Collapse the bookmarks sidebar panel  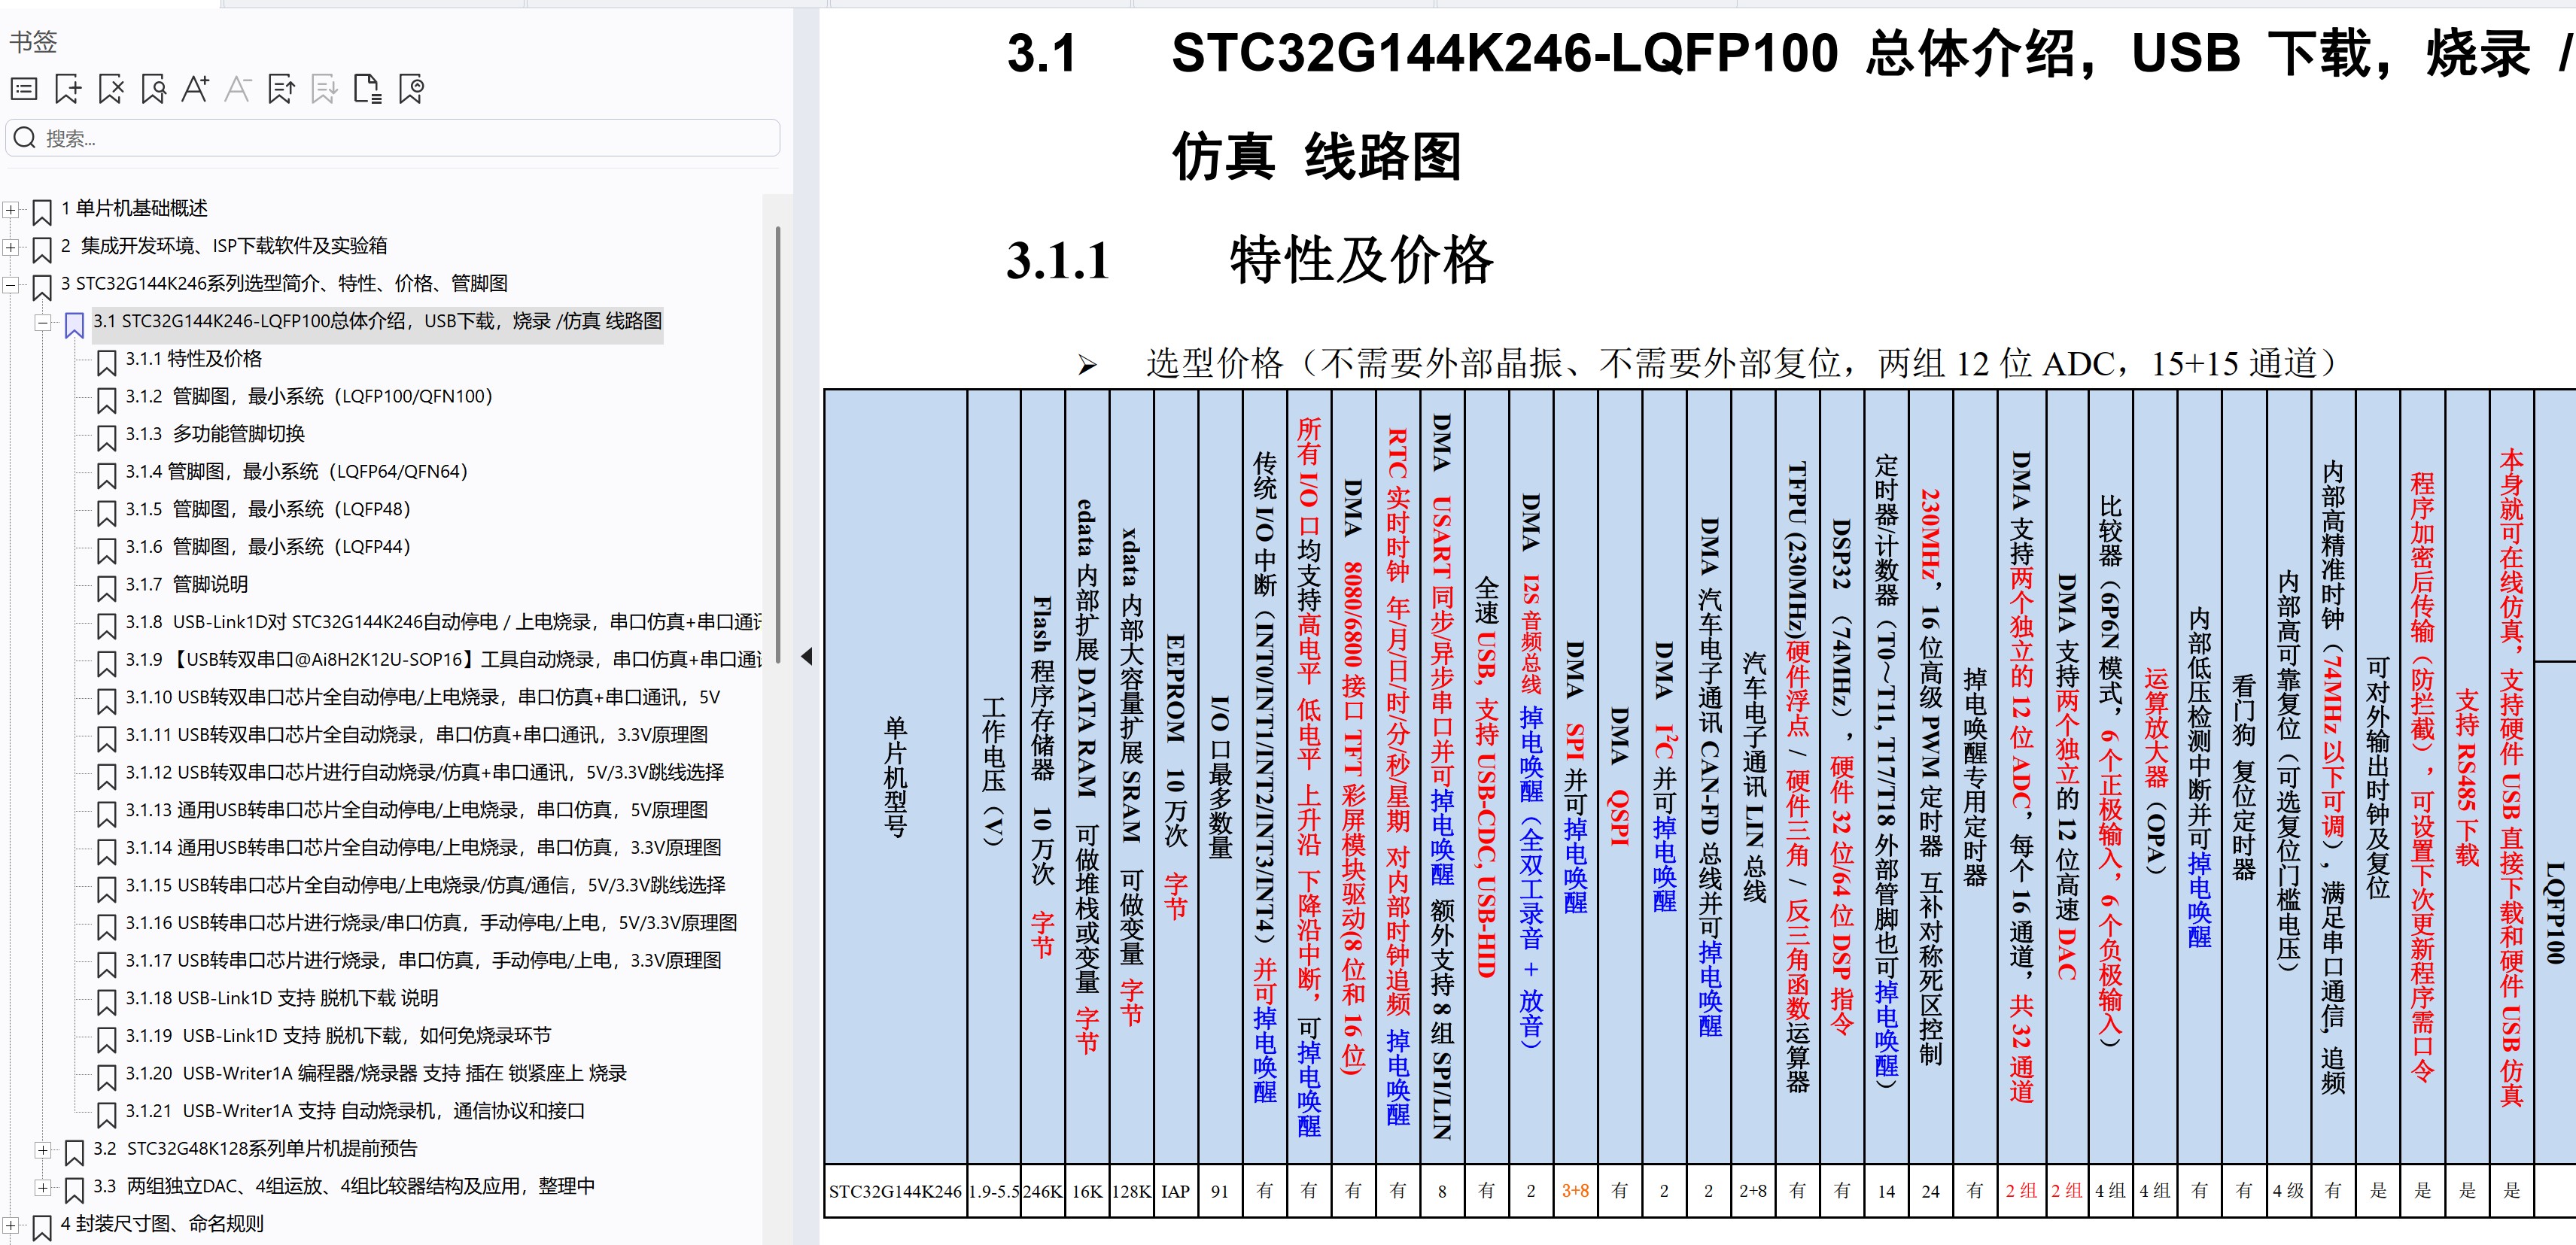806,657
